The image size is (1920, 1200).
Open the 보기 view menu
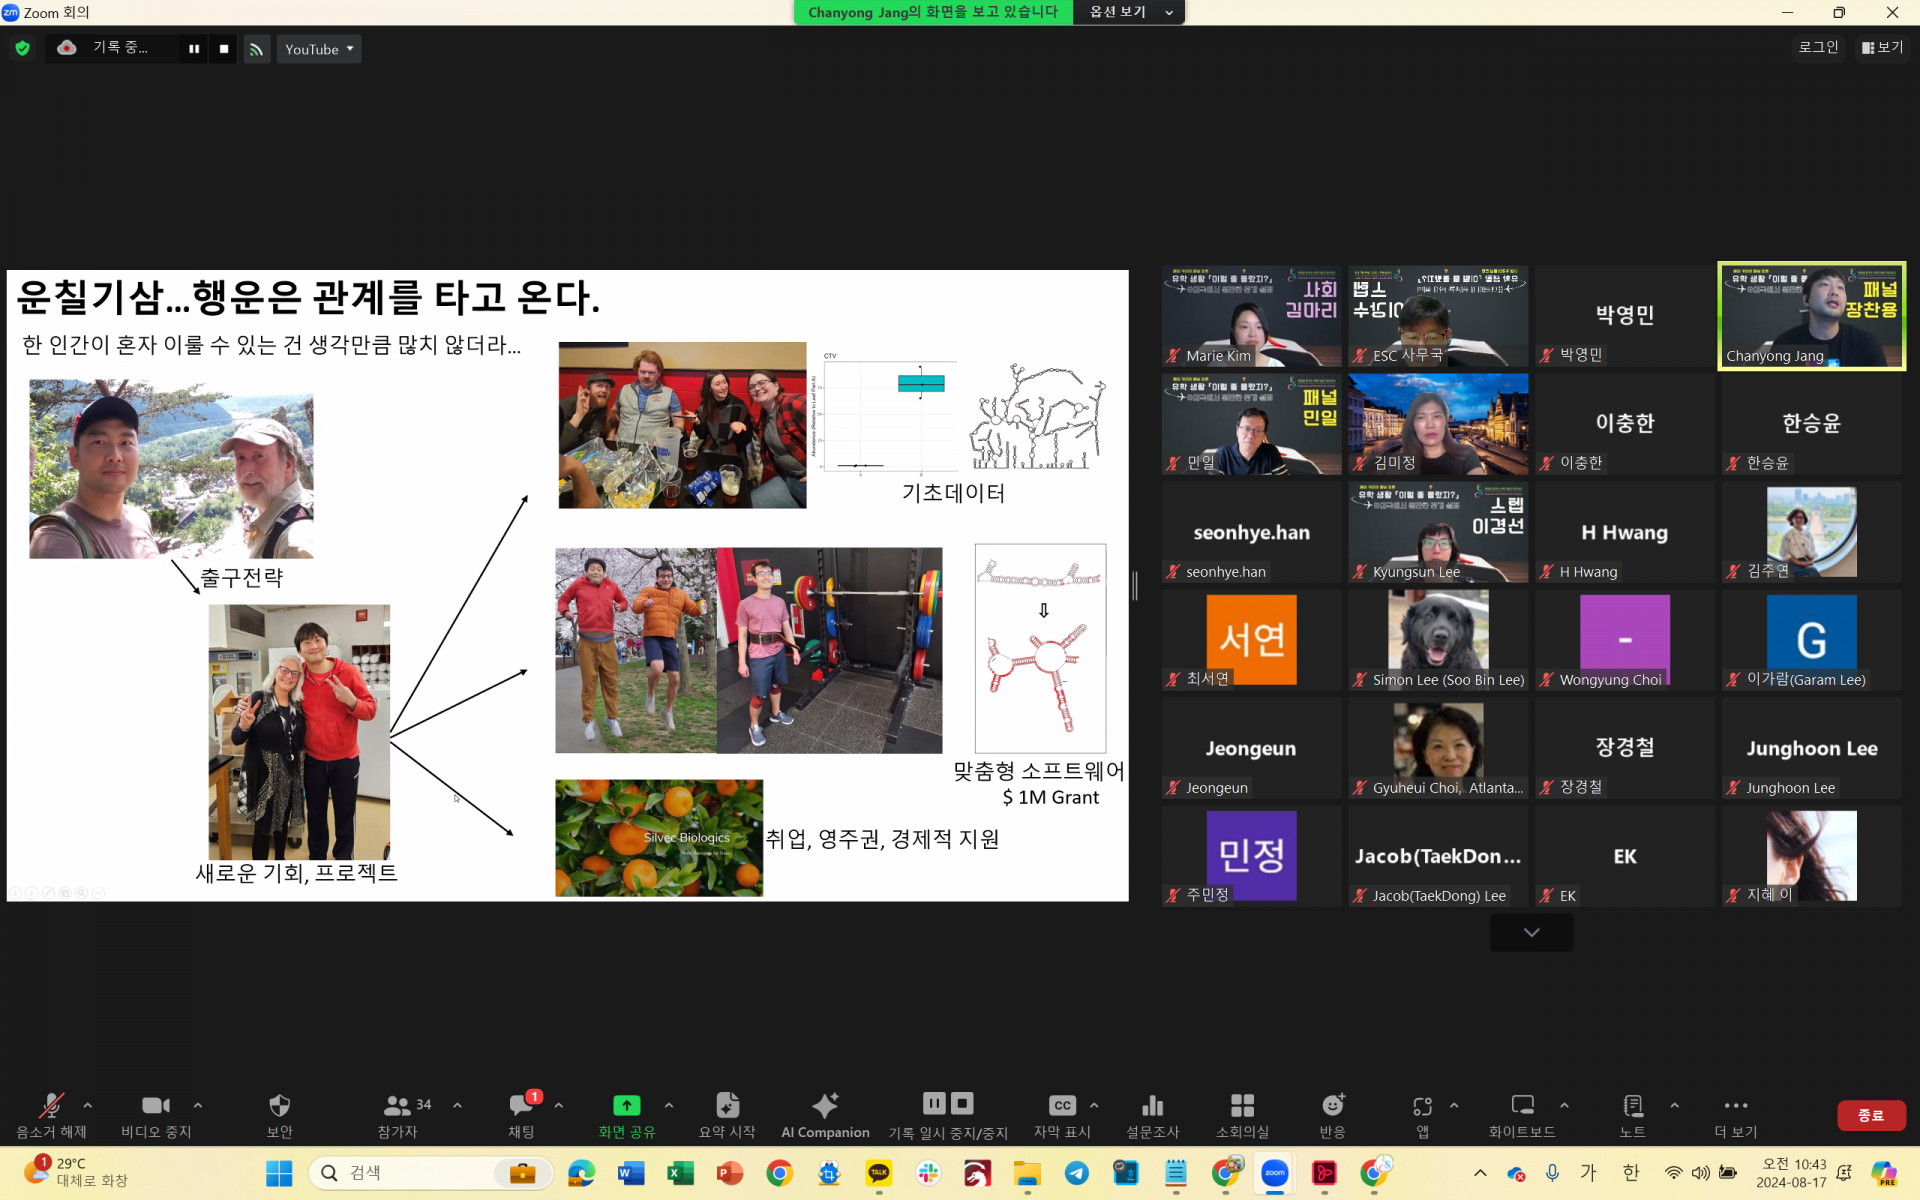(x=1881, y=47)
